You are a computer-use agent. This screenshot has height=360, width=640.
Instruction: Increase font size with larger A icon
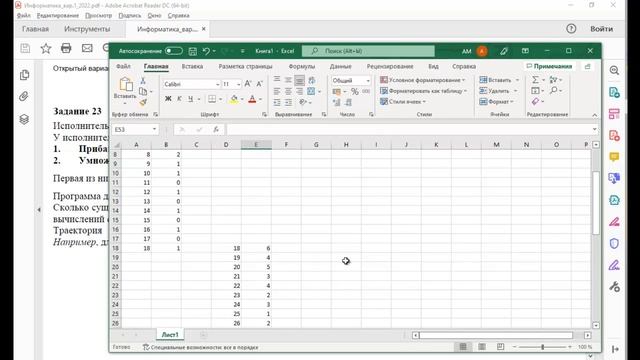[x=248, y=84]
